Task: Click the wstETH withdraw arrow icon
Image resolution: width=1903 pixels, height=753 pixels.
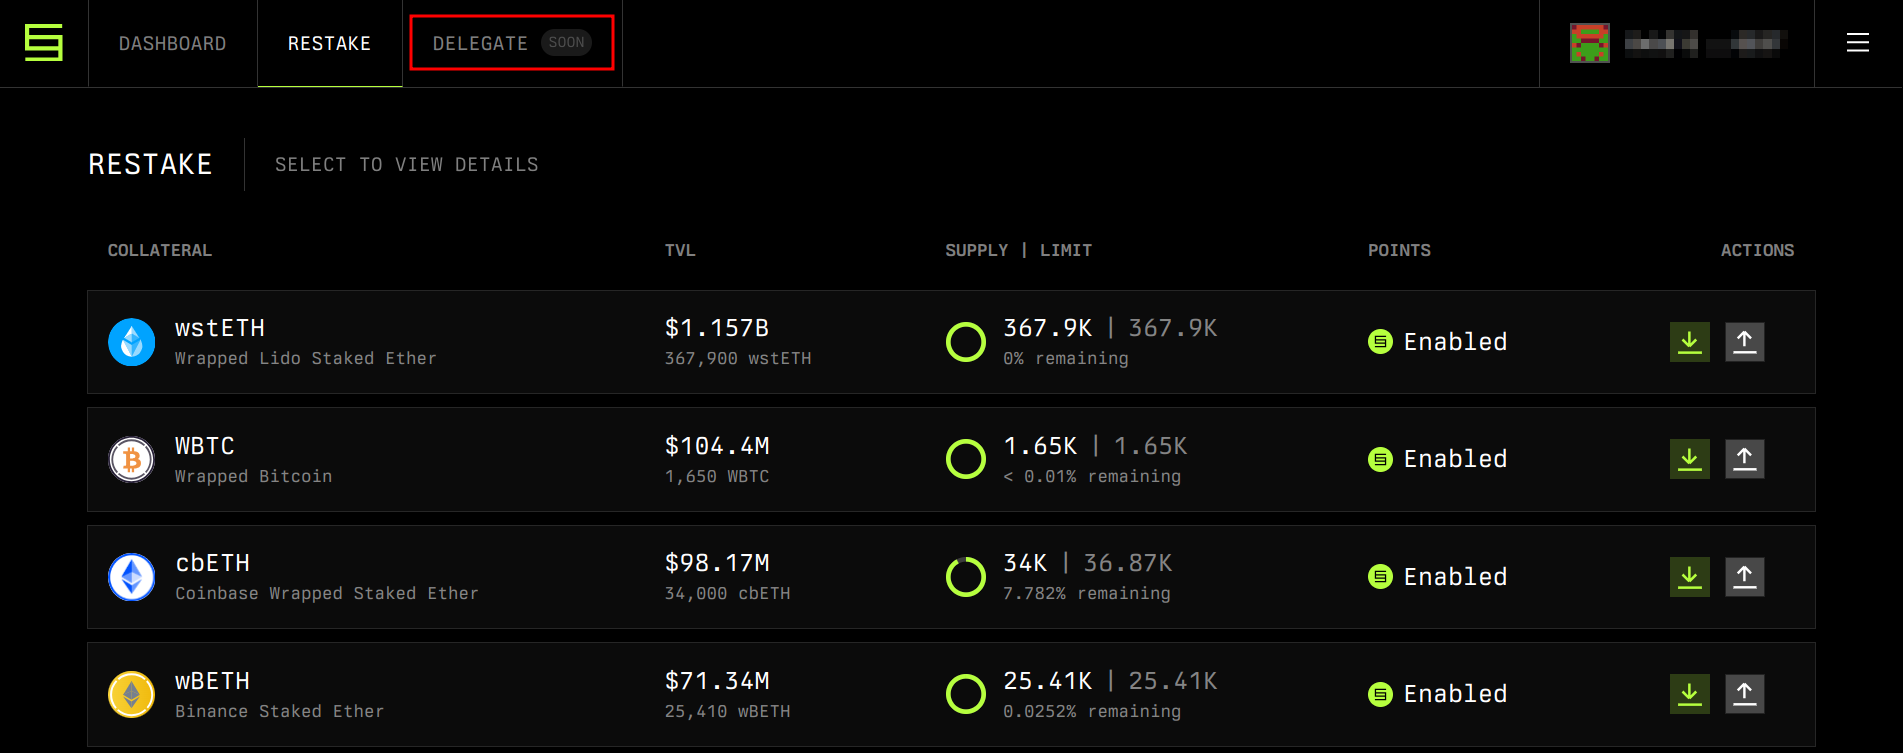Action: tap(1745, 342)
